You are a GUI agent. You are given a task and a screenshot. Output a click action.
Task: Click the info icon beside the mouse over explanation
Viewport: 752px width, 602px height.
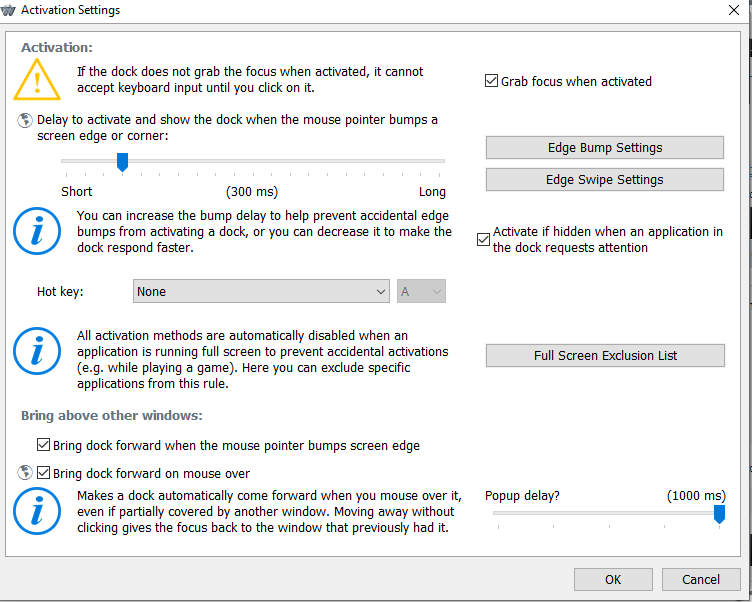(37, 512)
